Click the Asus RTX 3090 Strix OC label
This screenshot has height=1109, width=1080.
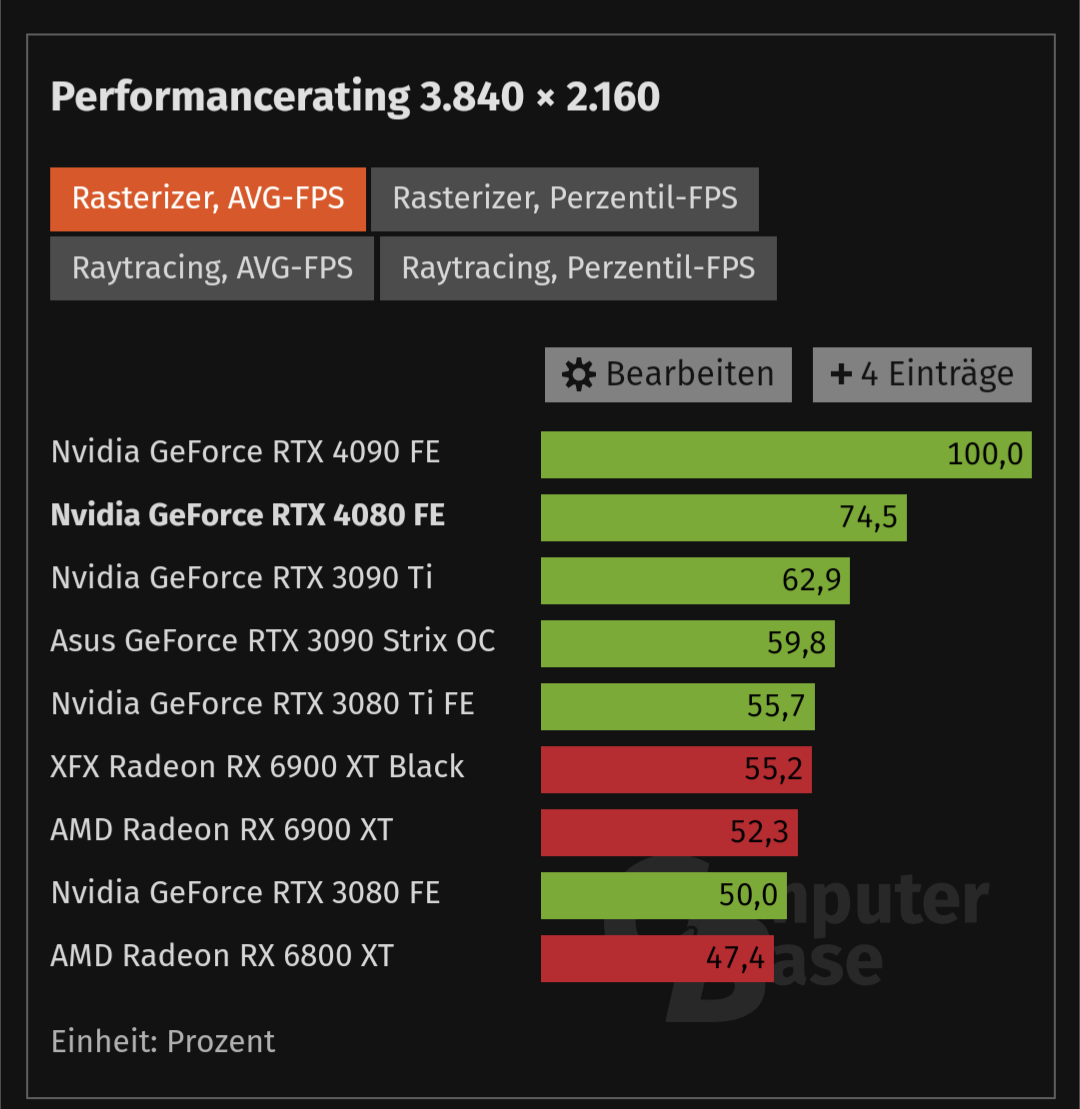pos(272,641)
